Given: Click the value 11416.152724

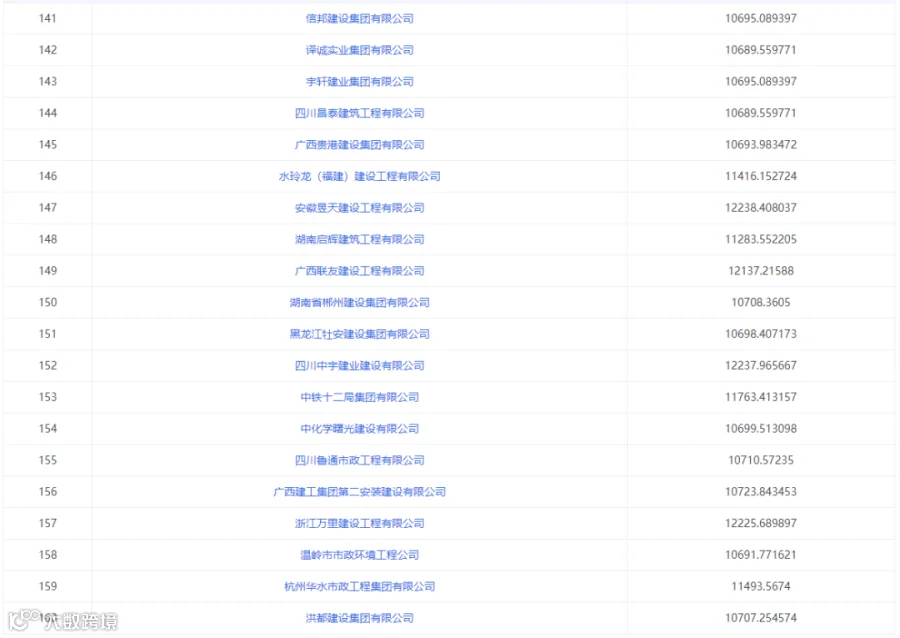Looking at the screenshot, I should (761, 176).
